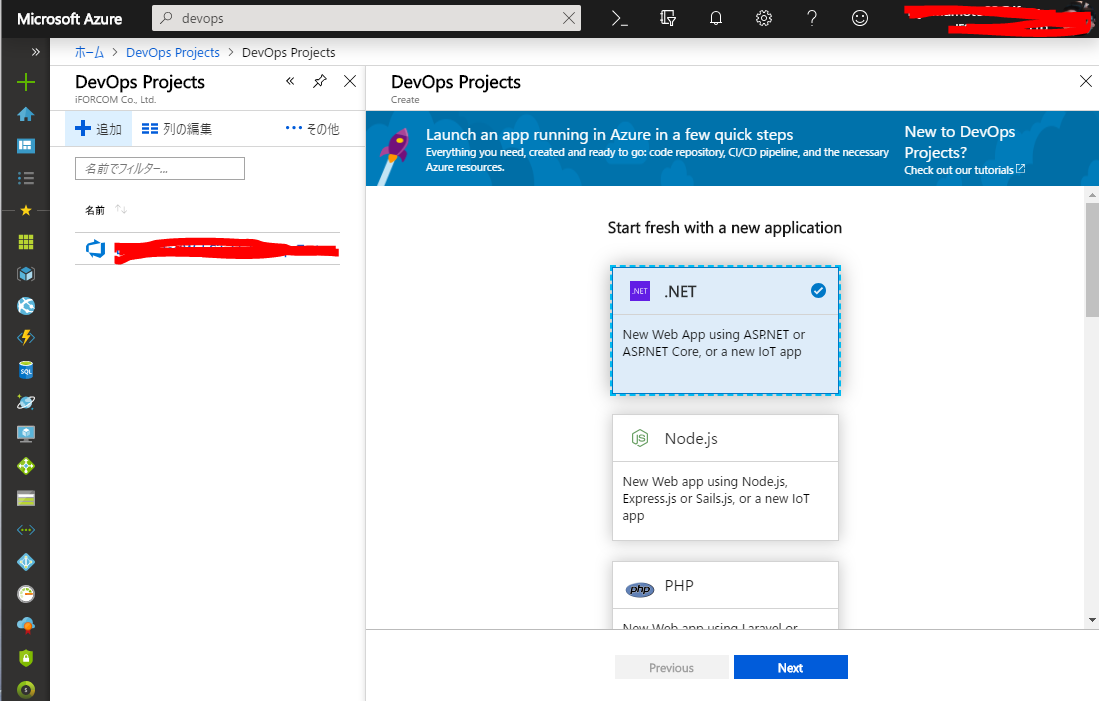1099x701 pixels.
Task: Select the .NET application card
Action: click(x=725, y=330)
